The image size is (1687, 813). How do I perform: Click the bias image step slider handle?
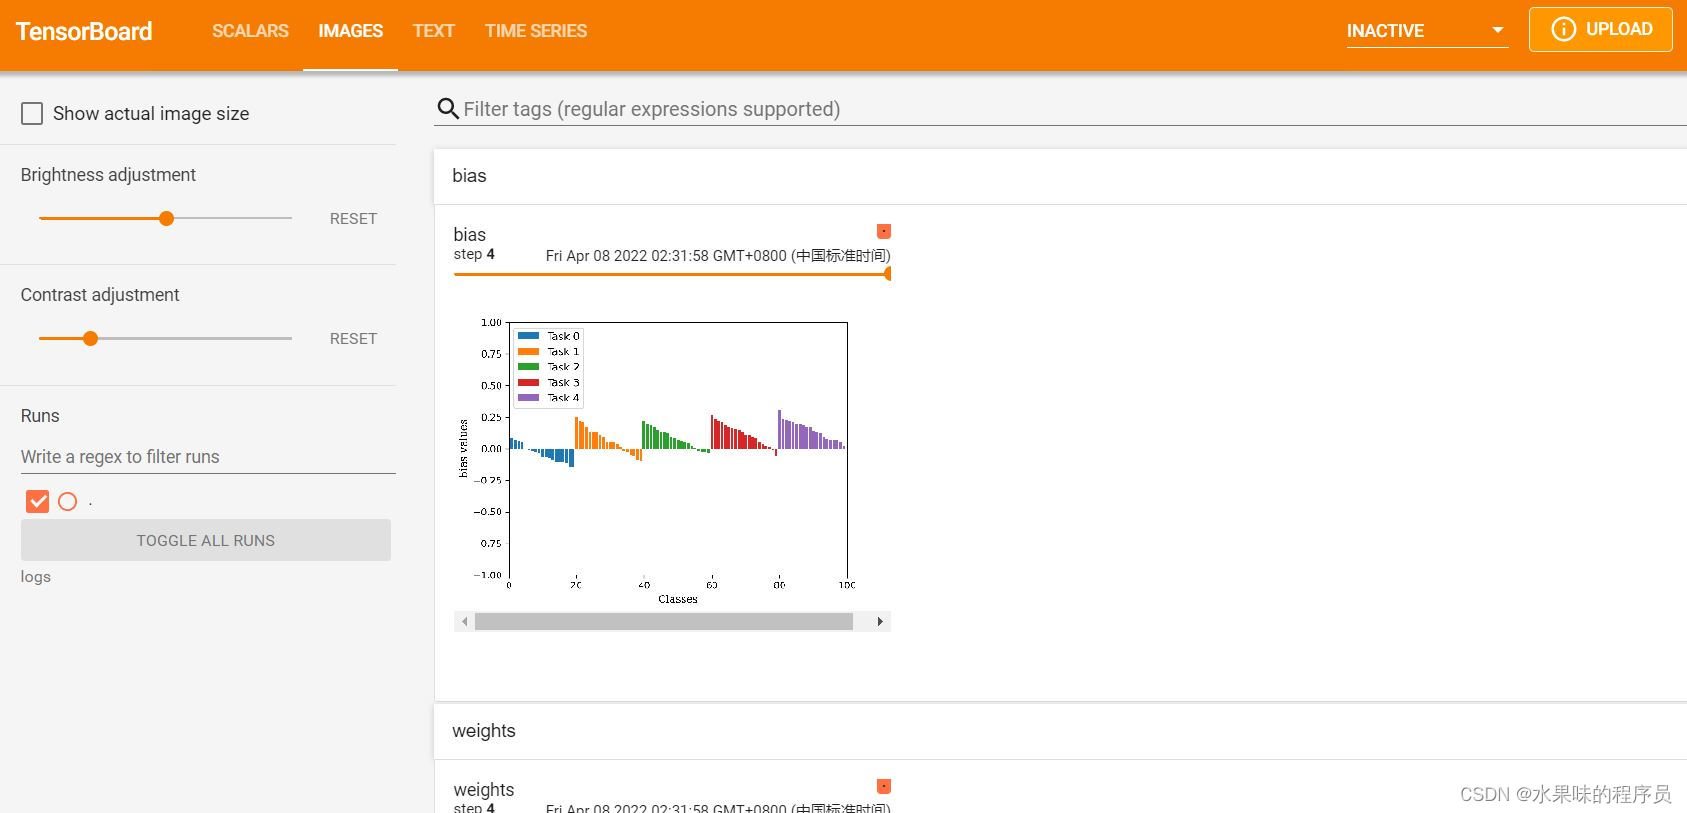click(x=887, y=274)
